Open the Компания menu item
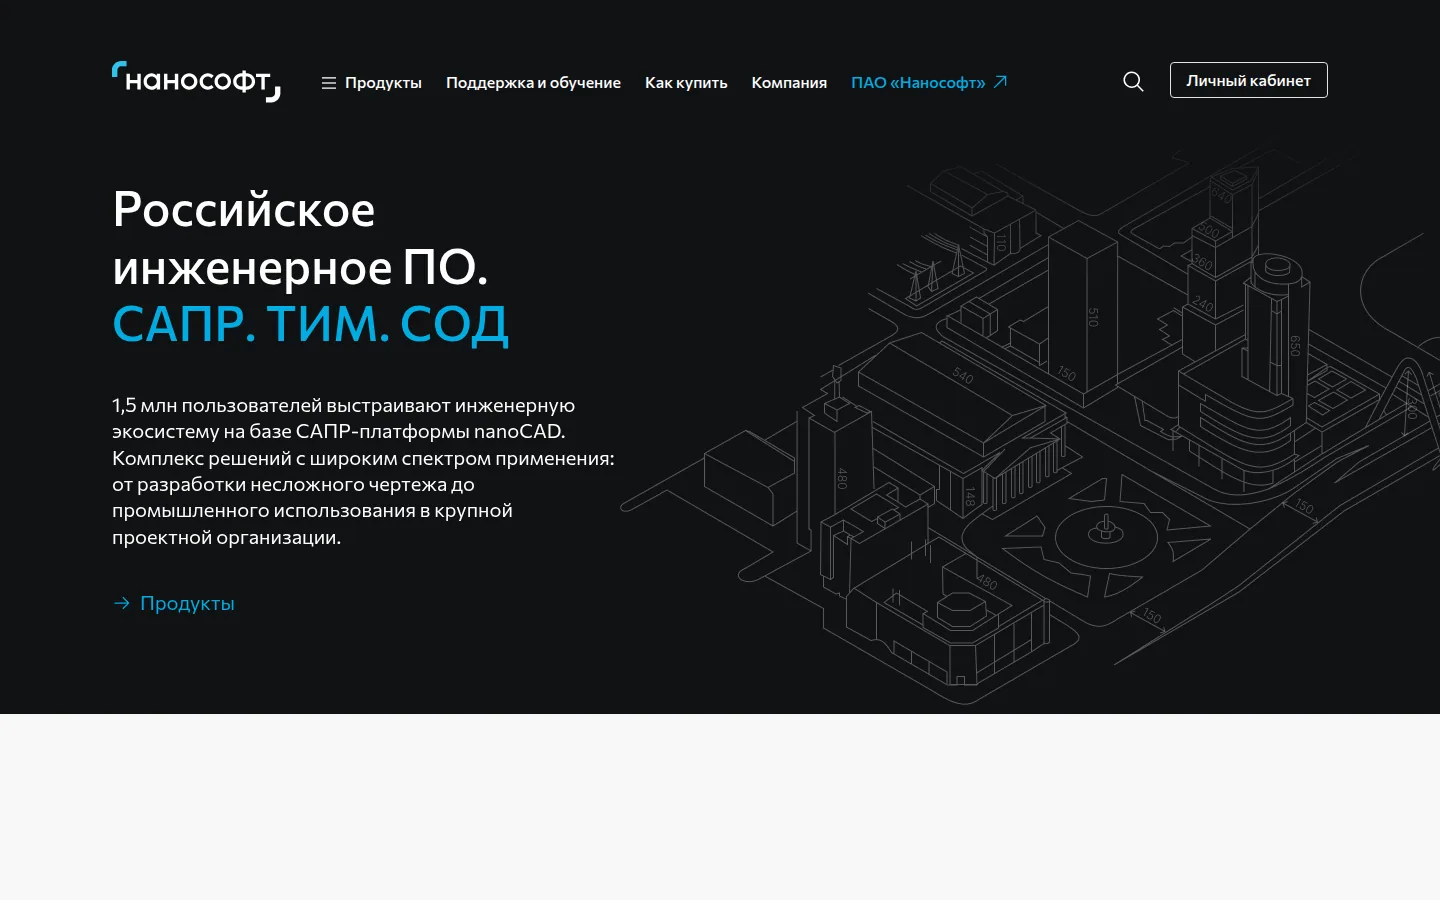Image resolution: width=1440 pixels, height=900 pixels. coord(789,83)
